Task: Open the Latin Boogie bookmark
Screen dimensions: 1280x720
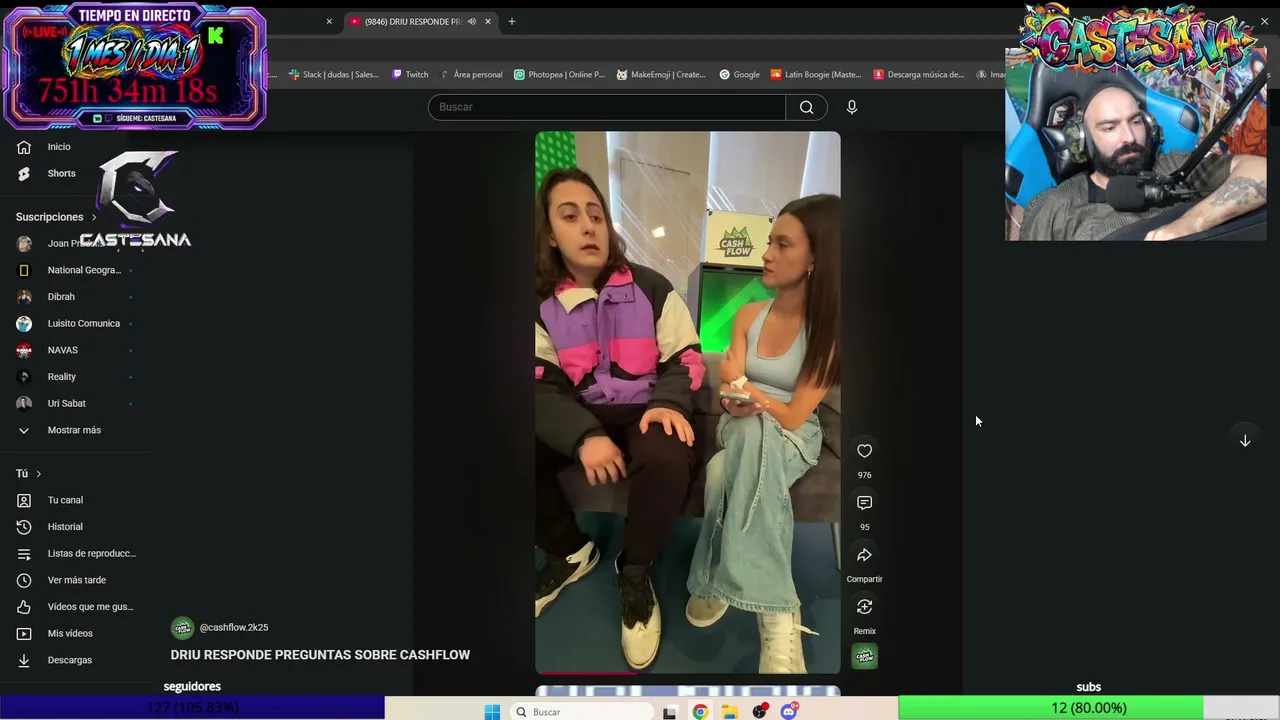Action: tap(815, 74)
